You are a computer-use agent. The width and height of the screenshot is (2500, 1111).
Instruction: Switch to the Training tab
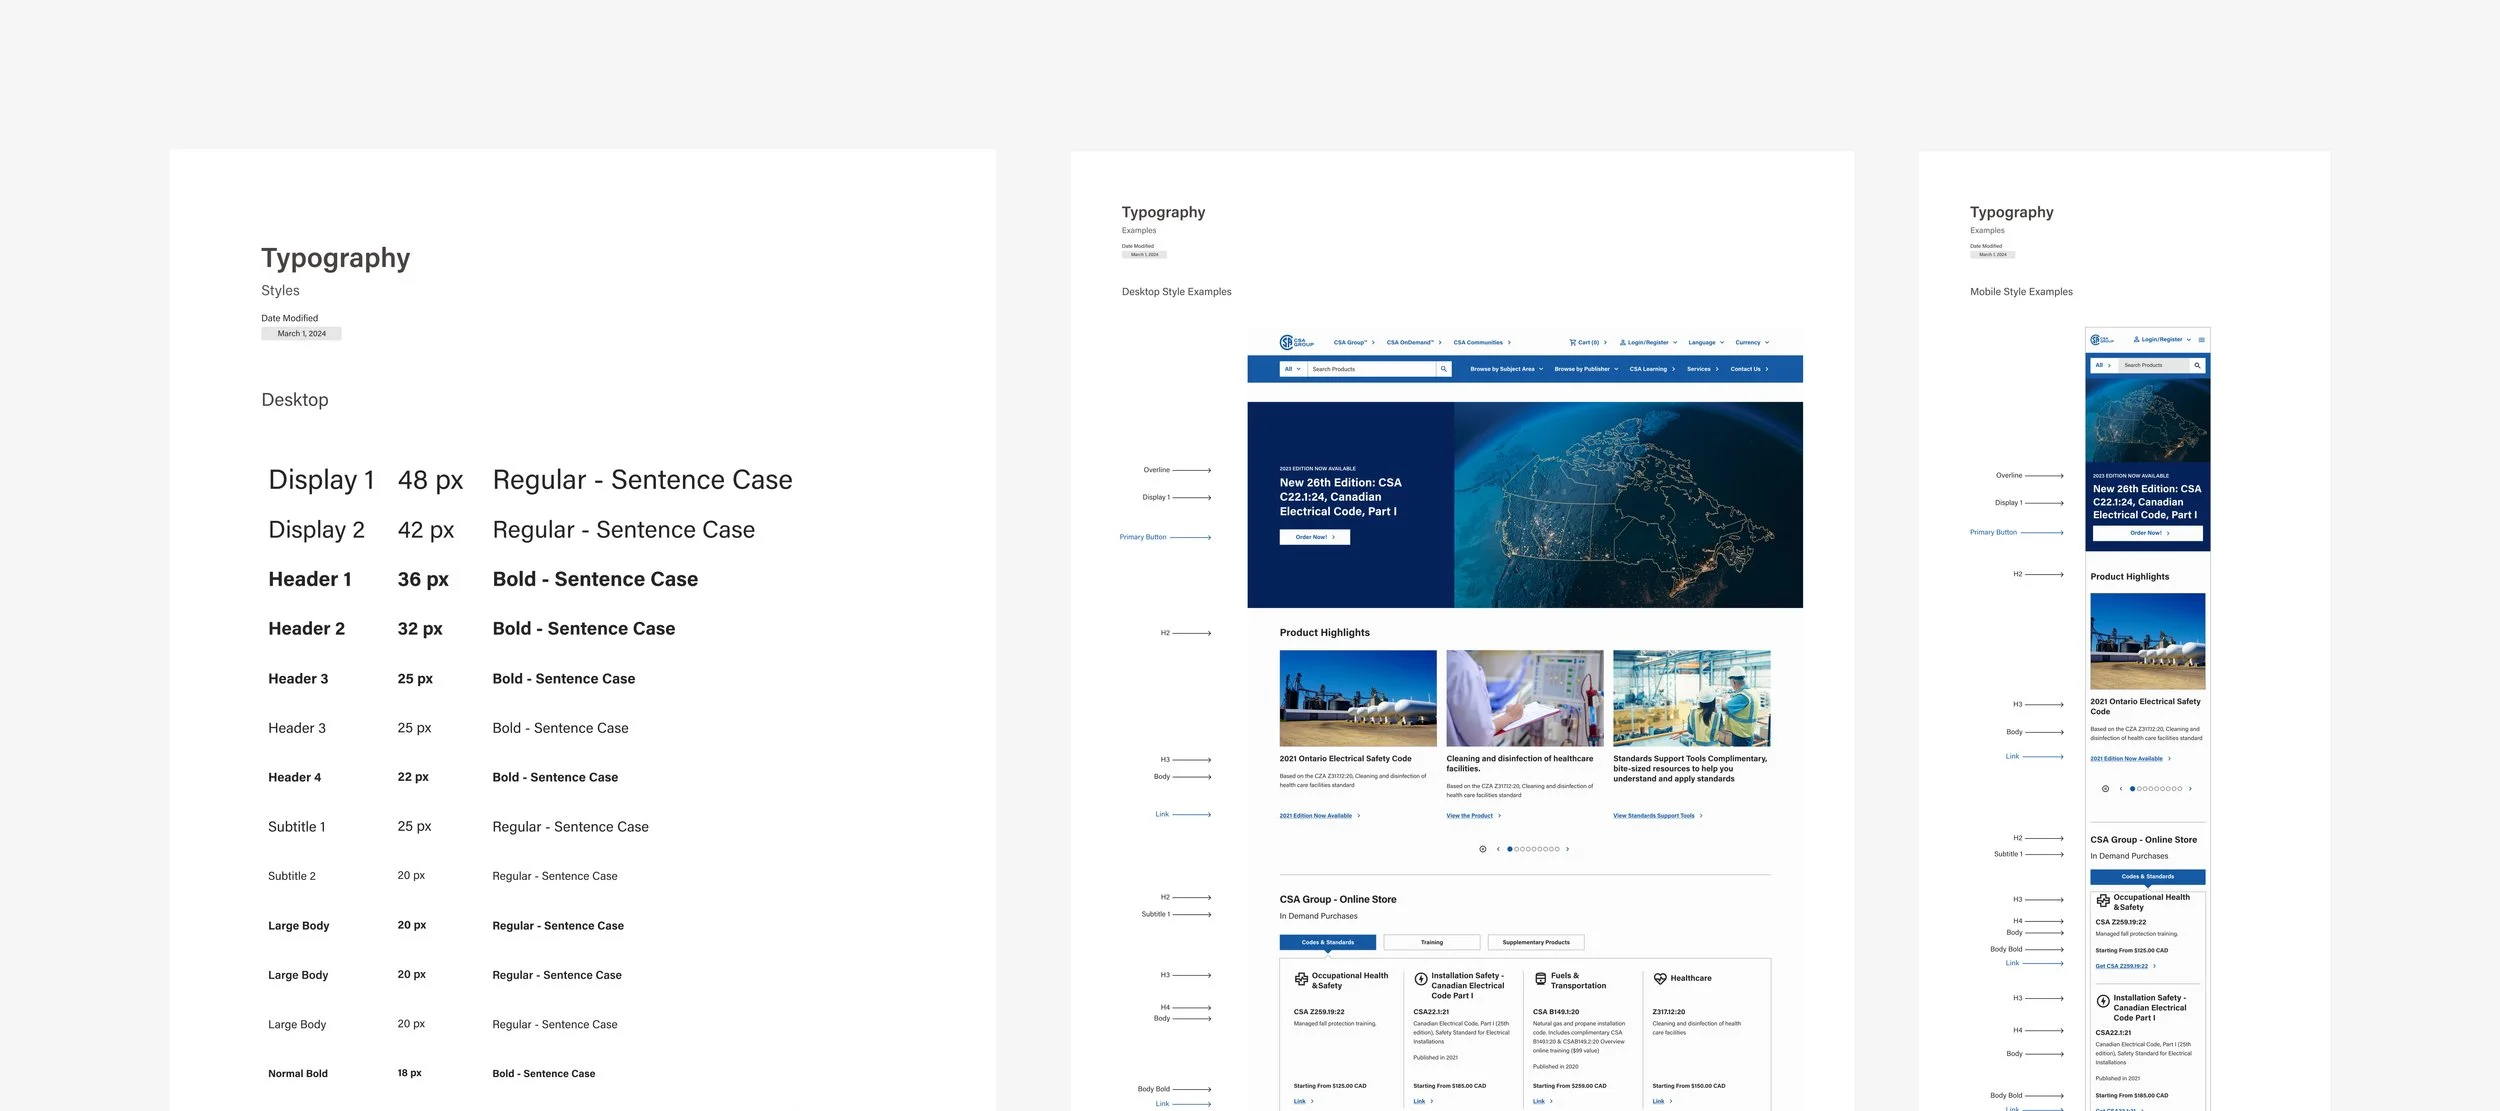[x=1430, y=941]
